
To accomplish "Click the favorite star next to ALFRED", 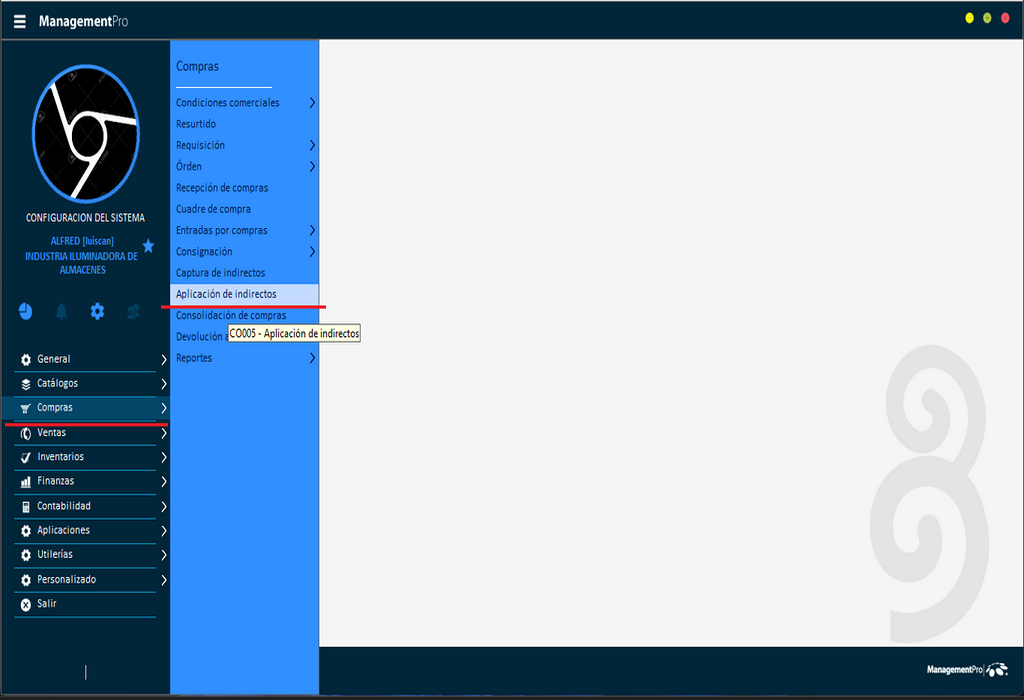I will (148, 245).
